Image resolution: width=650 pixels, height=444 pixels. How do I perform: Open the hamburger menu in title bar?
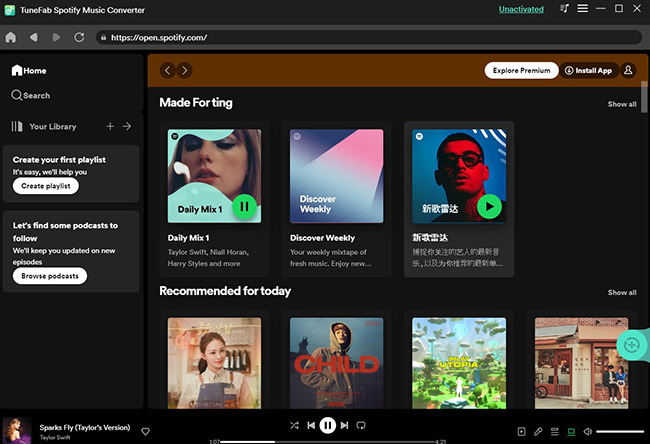point(582,9)
